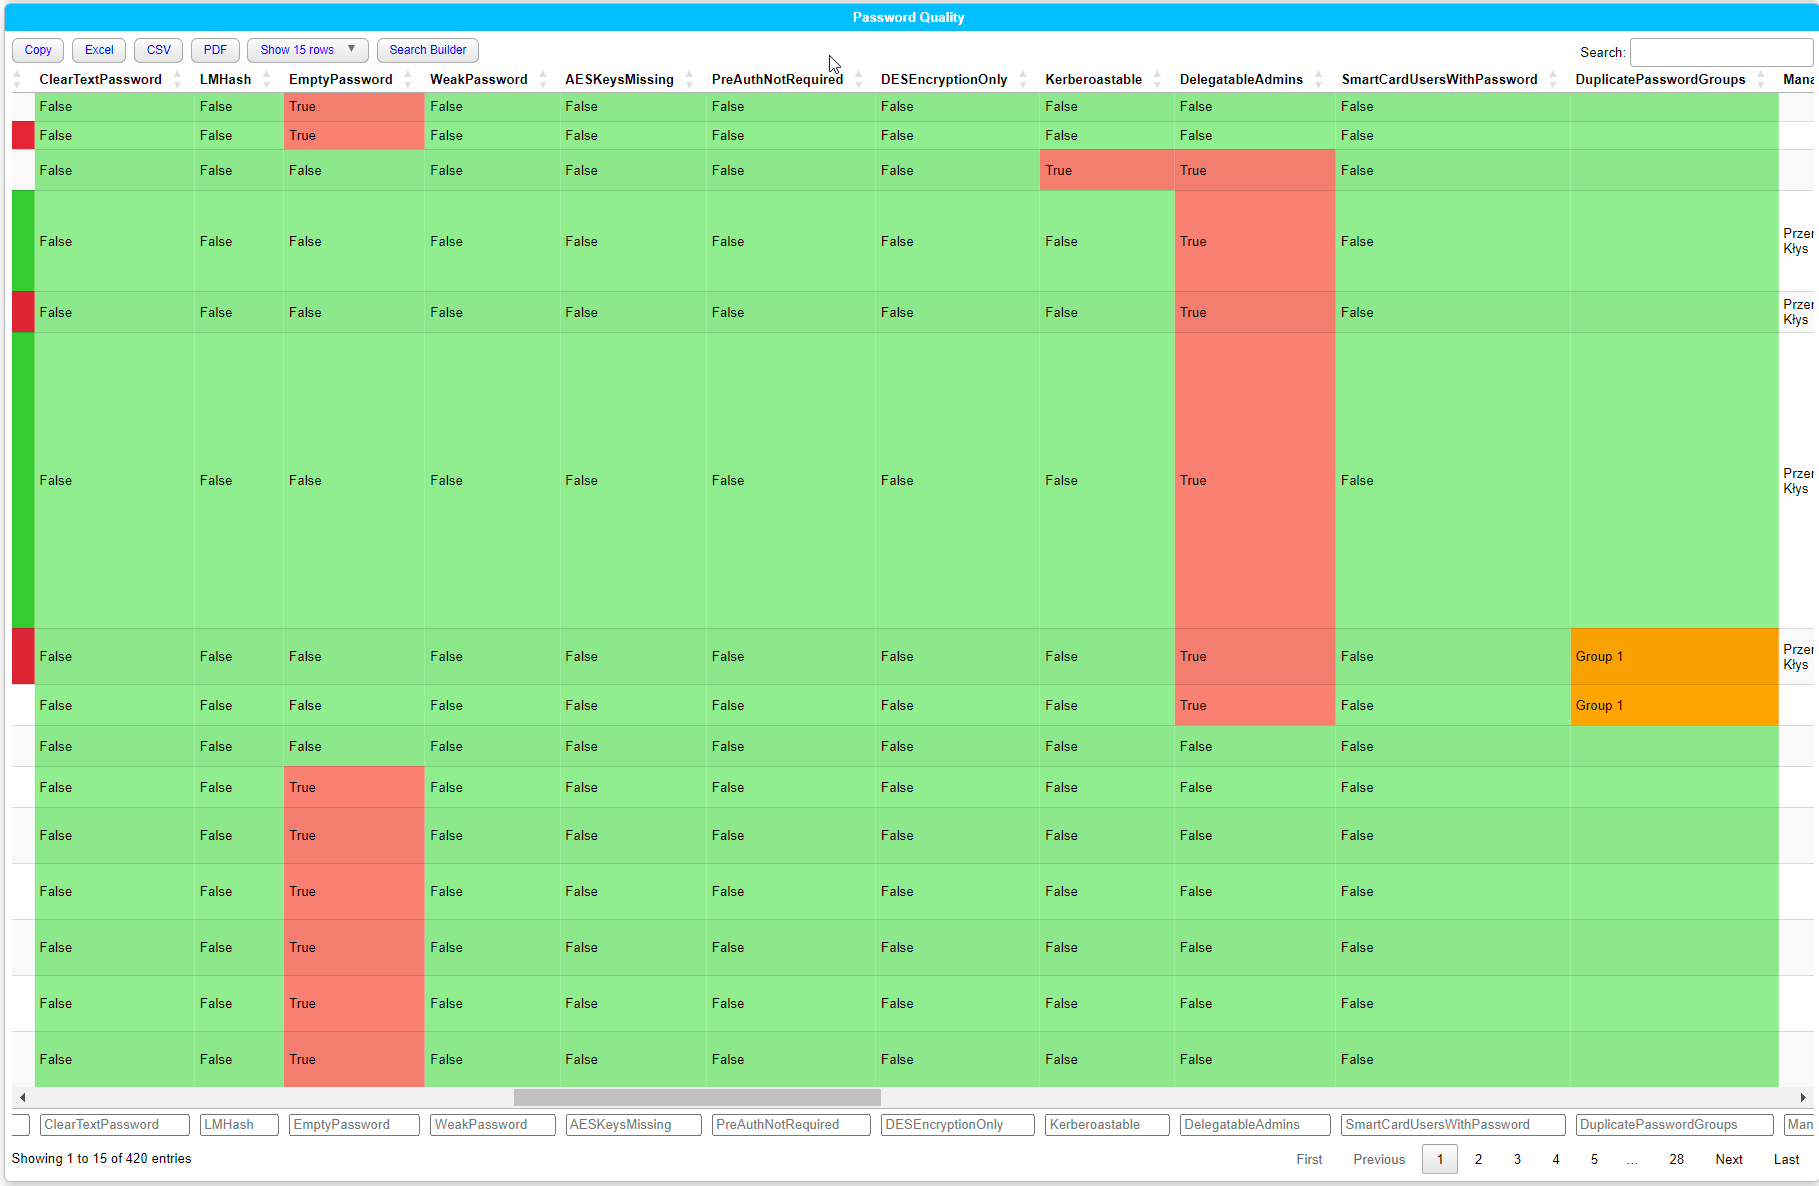The image size is (1819, 1186).
Task: Click DuplicatePasswordGroups footer filter field
Action: [x=1674, y=1125]
